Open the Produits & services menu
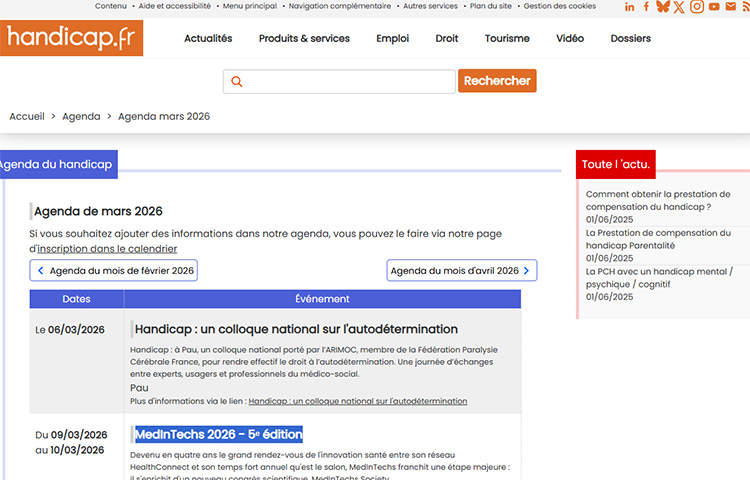 [x=304, y=39]
